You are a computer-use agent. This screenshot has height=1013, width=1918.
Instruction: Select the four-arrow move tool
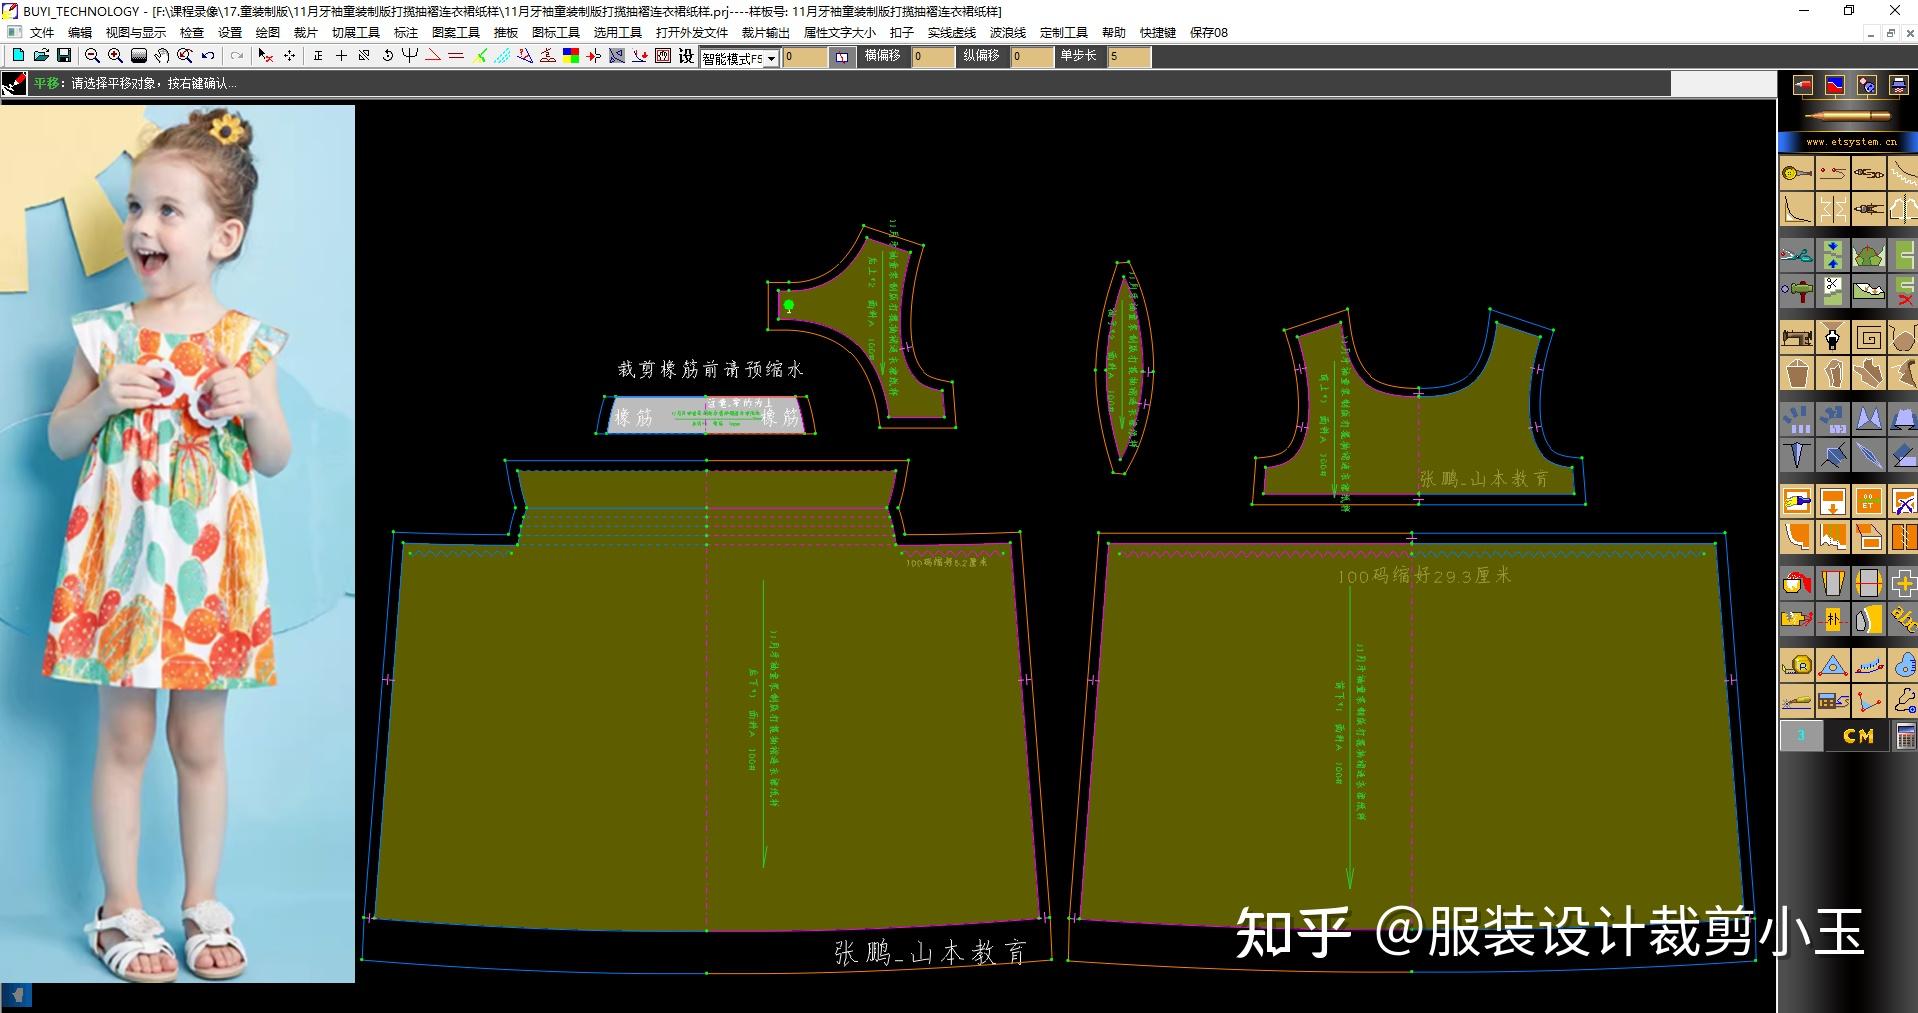point(289,56)
